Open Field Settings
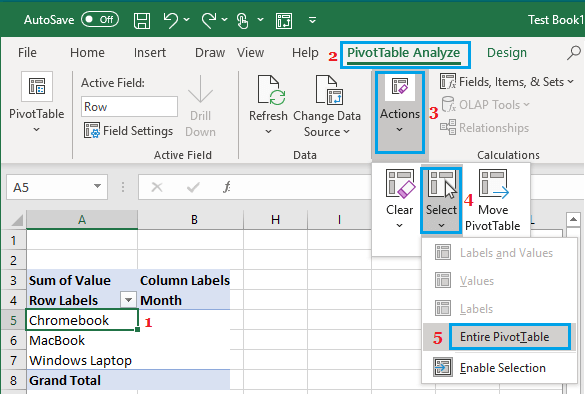Screen dimensions: 585x394 [x=128, y=131]
